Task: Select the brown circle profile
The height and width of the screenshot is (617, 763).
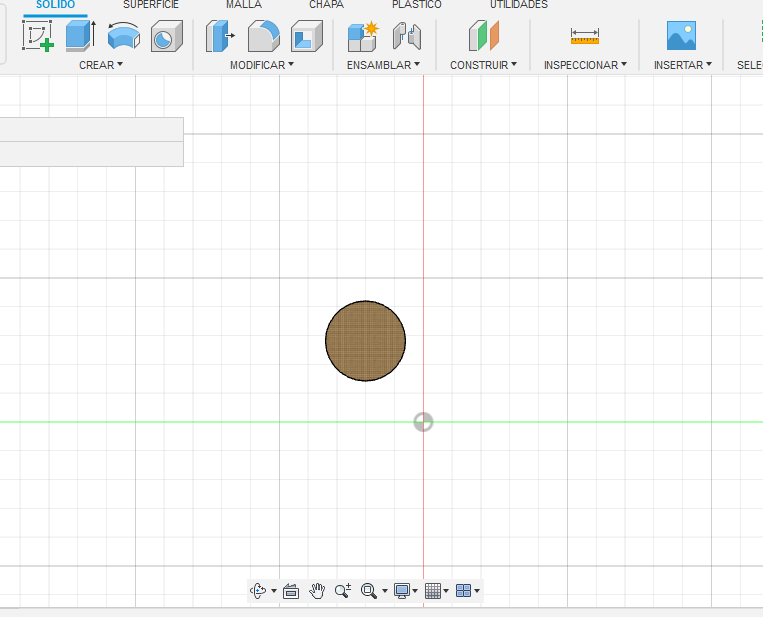Action: [x=365, y=341]
